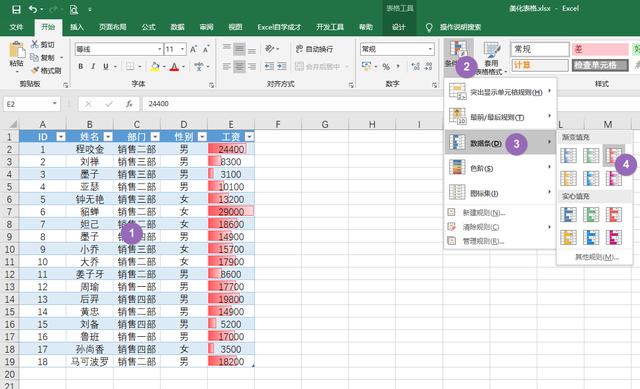Select blue gradient fill data bar
640x389 pixels.
coord(569,155)
